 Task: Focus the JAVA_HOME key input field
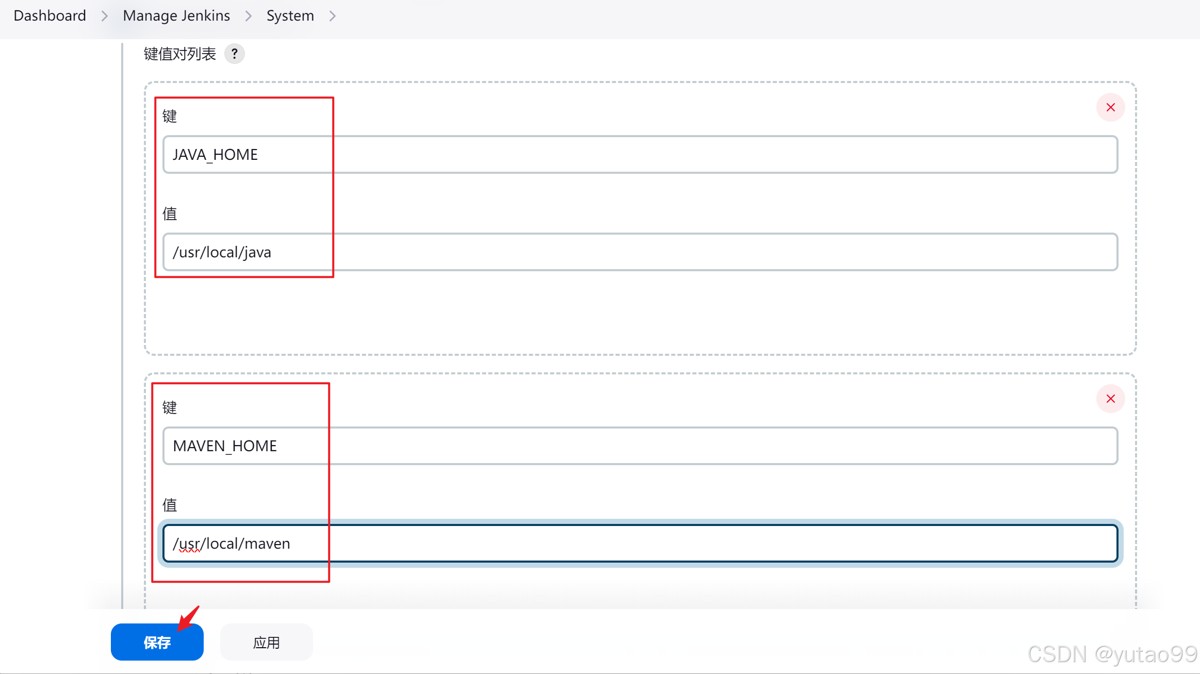click(x=640, y=155)
